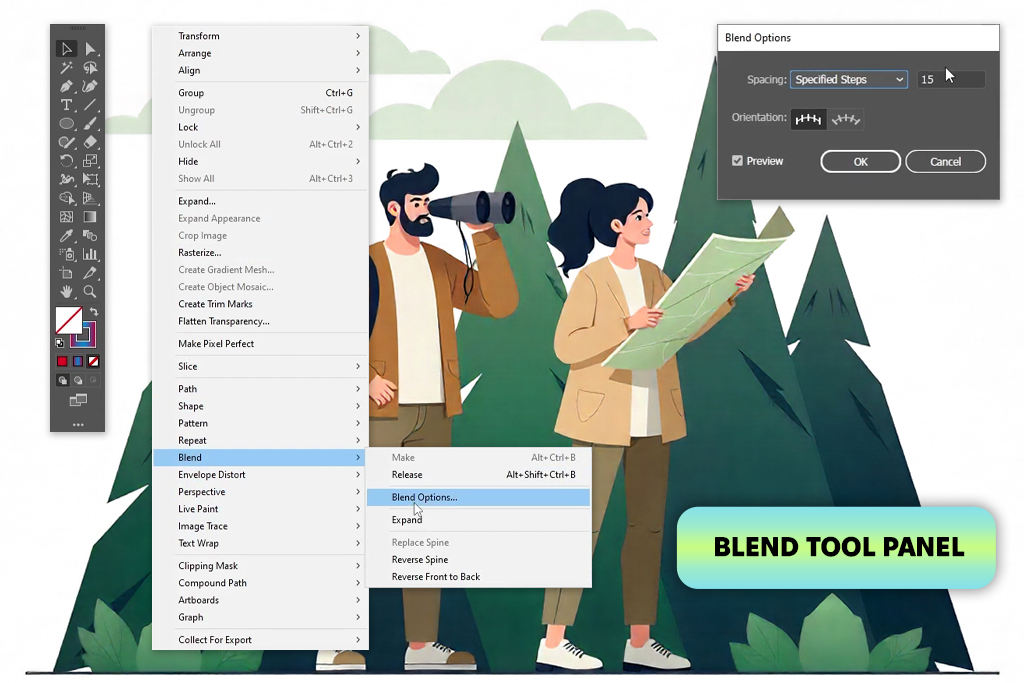This screenshot has height=683, width=1024.
Task: Select the Hand tool
Action: 66,291
